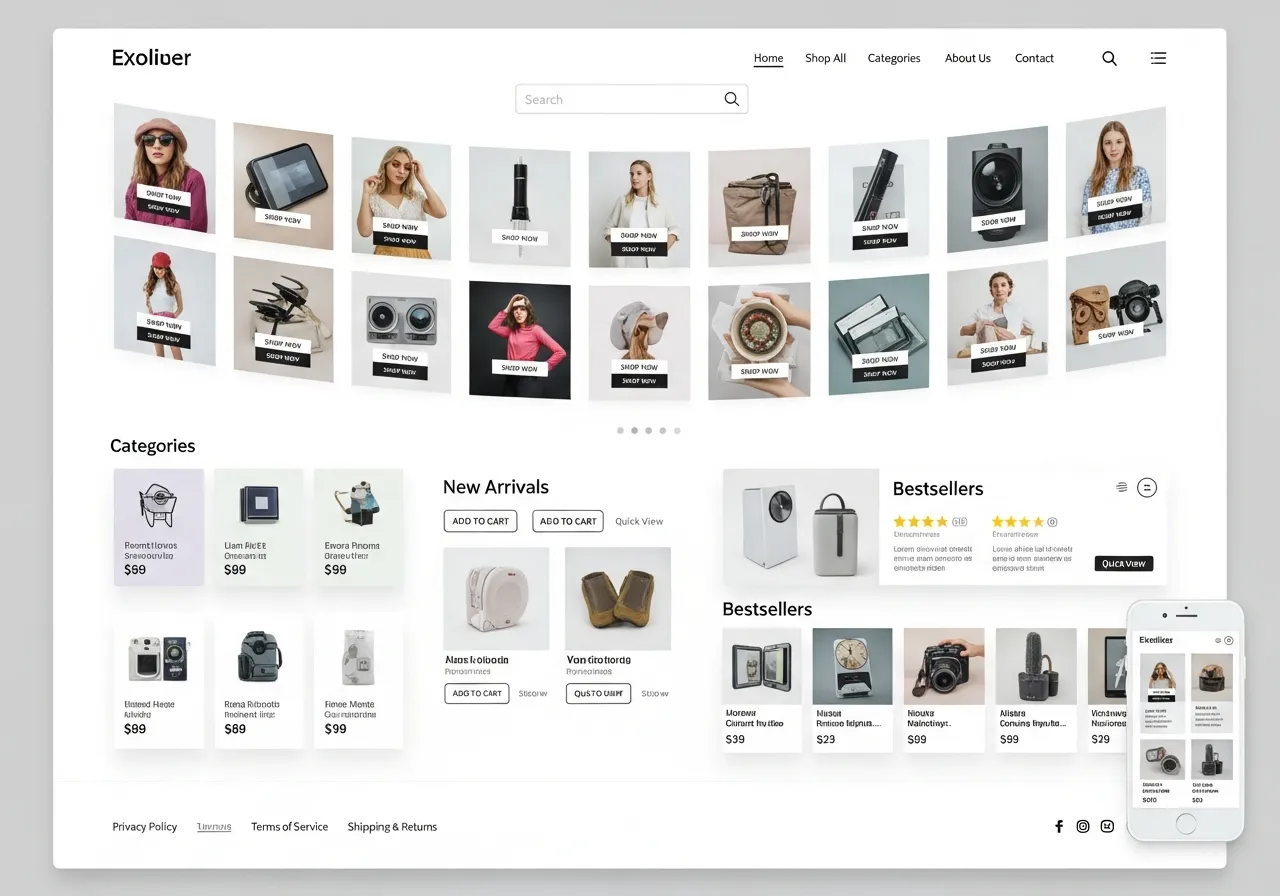Viewport: 1280px width, 896px height.
Task: Open the About Us page
Action: pos(967,58)
